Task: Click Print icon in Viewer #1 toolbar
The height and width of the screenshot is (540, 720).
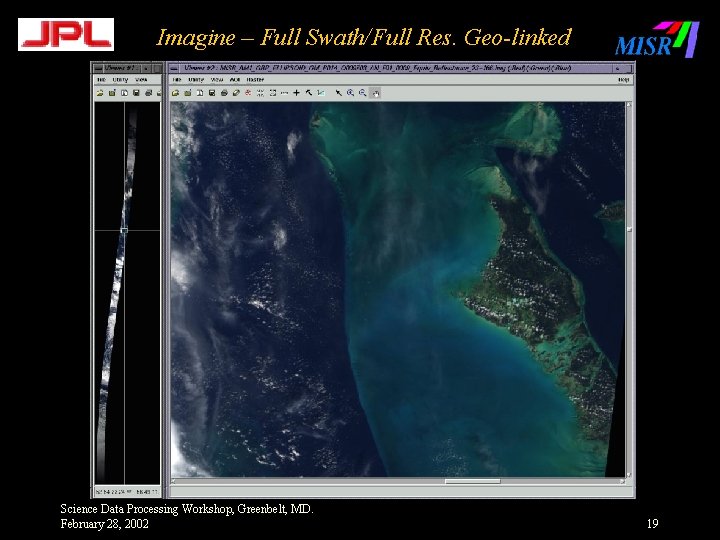Action: (x=148, y=93)
